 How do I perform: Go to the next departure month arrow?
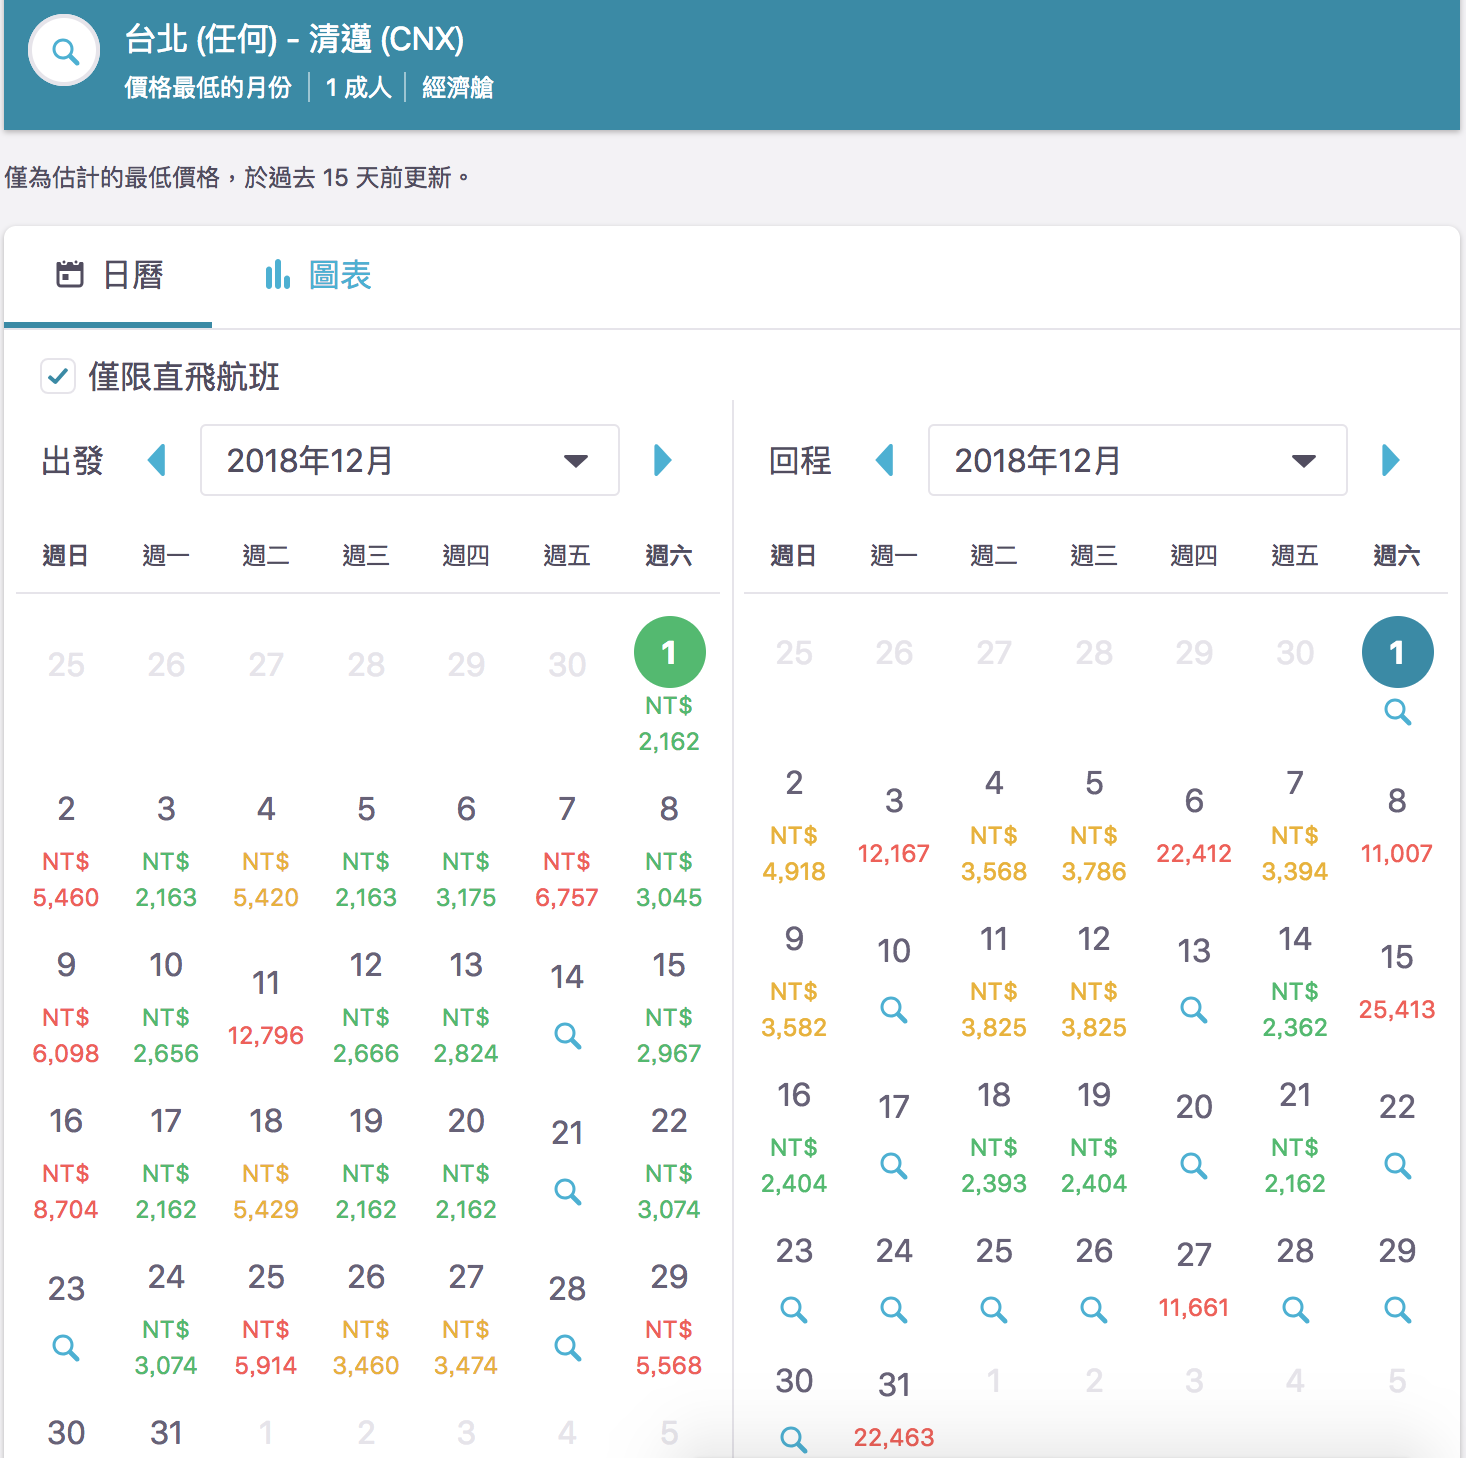[x=662, y=460]
